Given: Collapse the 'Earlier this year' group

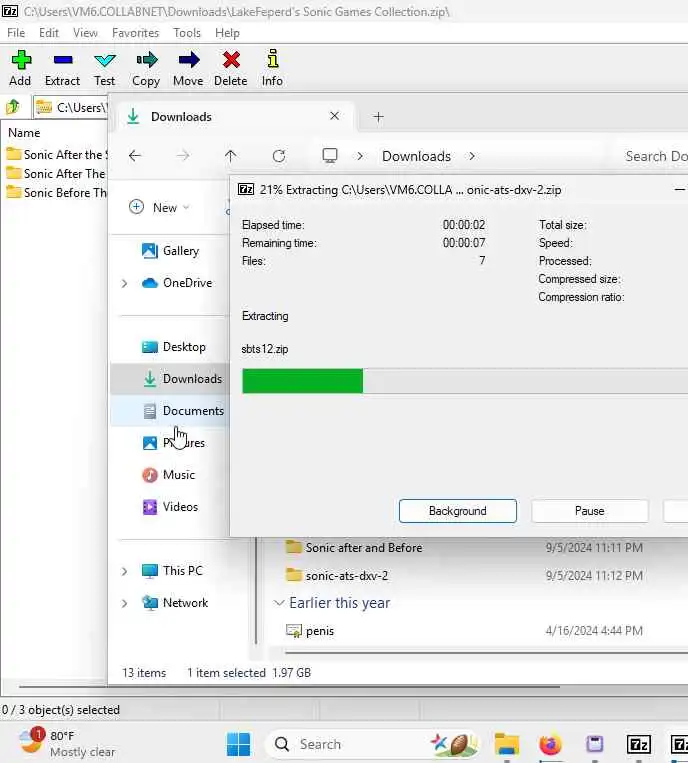Looking at the screenshot, I should coord(279,603).
